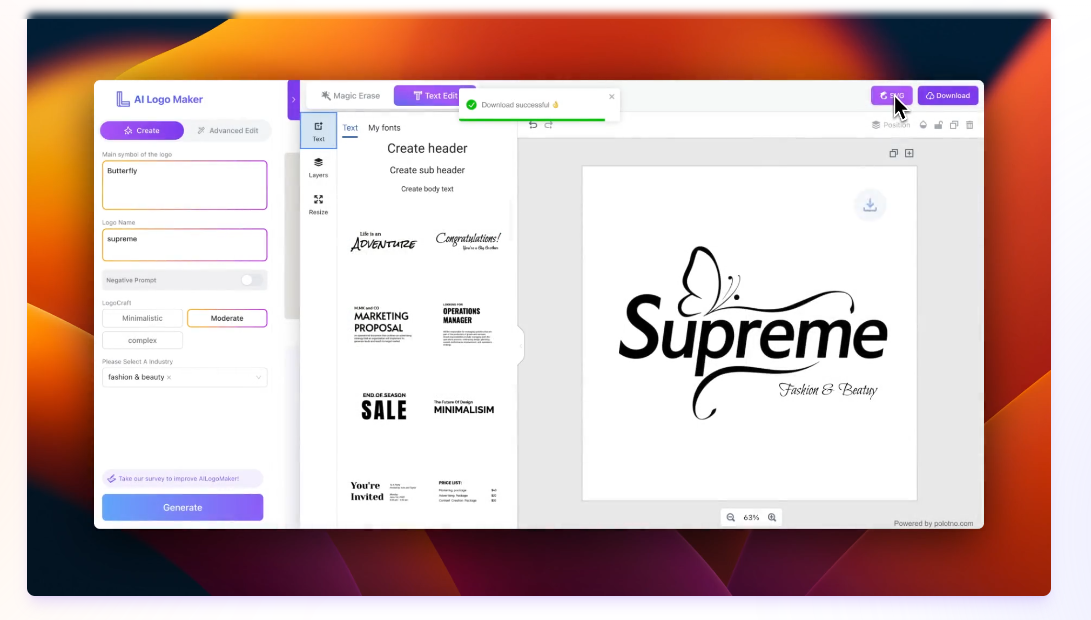The height and width of the screenshot is (620, 1091).
Task: Open the industry selection dropdown
Action: click(x=184, y=377)
